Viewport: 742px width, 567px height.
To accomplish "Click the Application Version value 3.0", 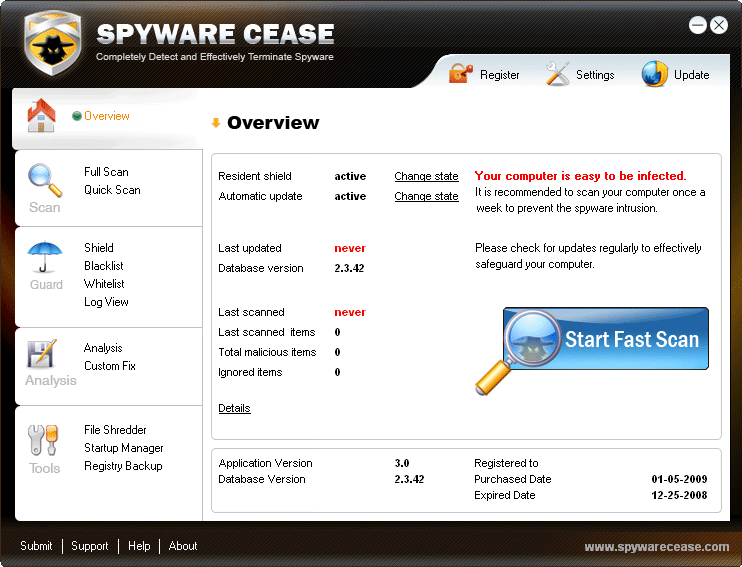I will tap(402, 463).
